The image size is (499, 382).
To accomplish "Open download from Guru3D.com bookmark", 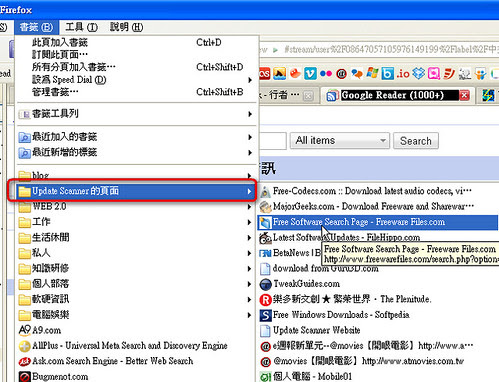I will (379, 268).
